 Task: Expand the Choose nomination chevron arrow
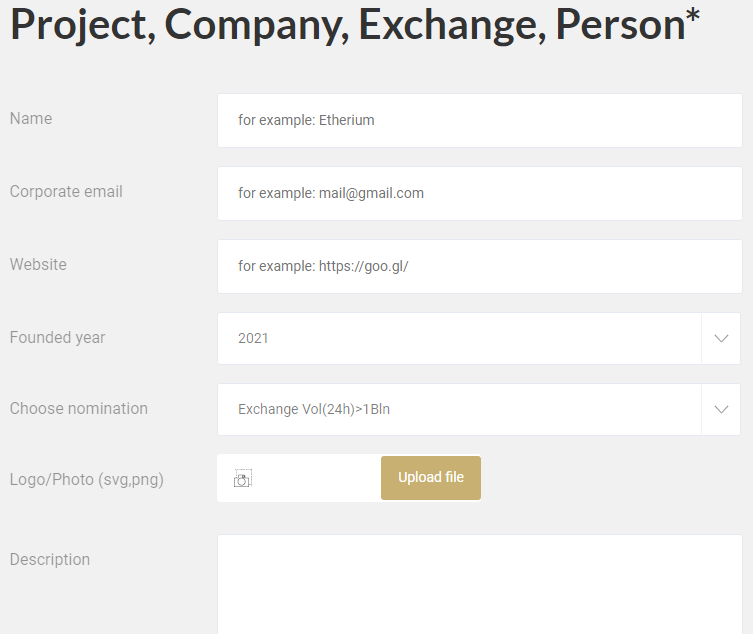[x=721, y=409]
